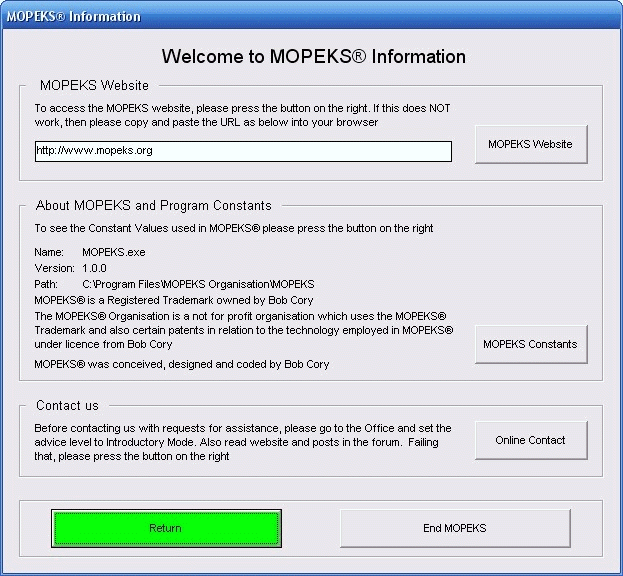This screenshot has width=623, height=576.
Task: Click the 'MOPEKS Website' group label
Action: (x=94, y=85)
